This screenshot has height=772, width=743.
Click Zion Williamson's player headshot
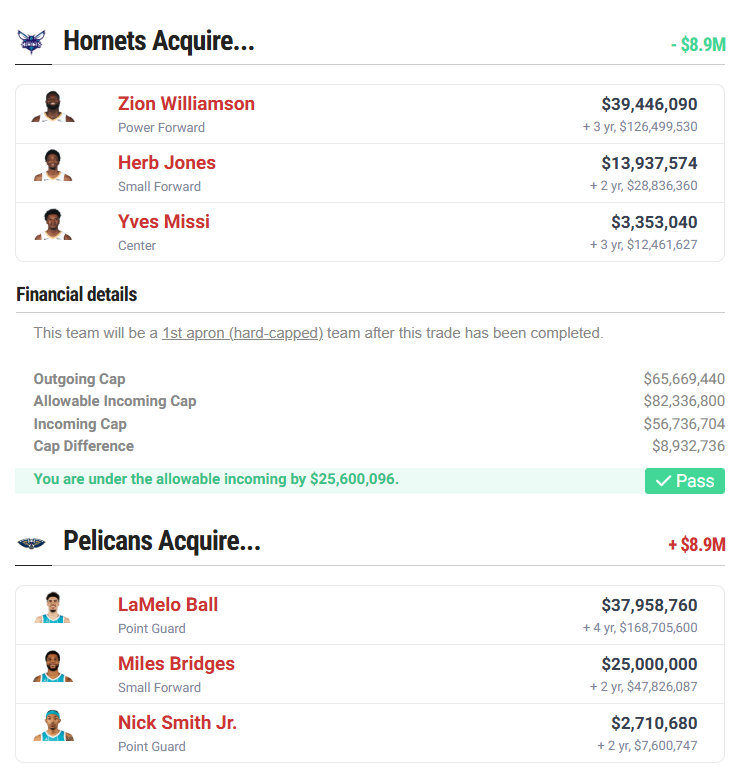(x=53, y=107)
